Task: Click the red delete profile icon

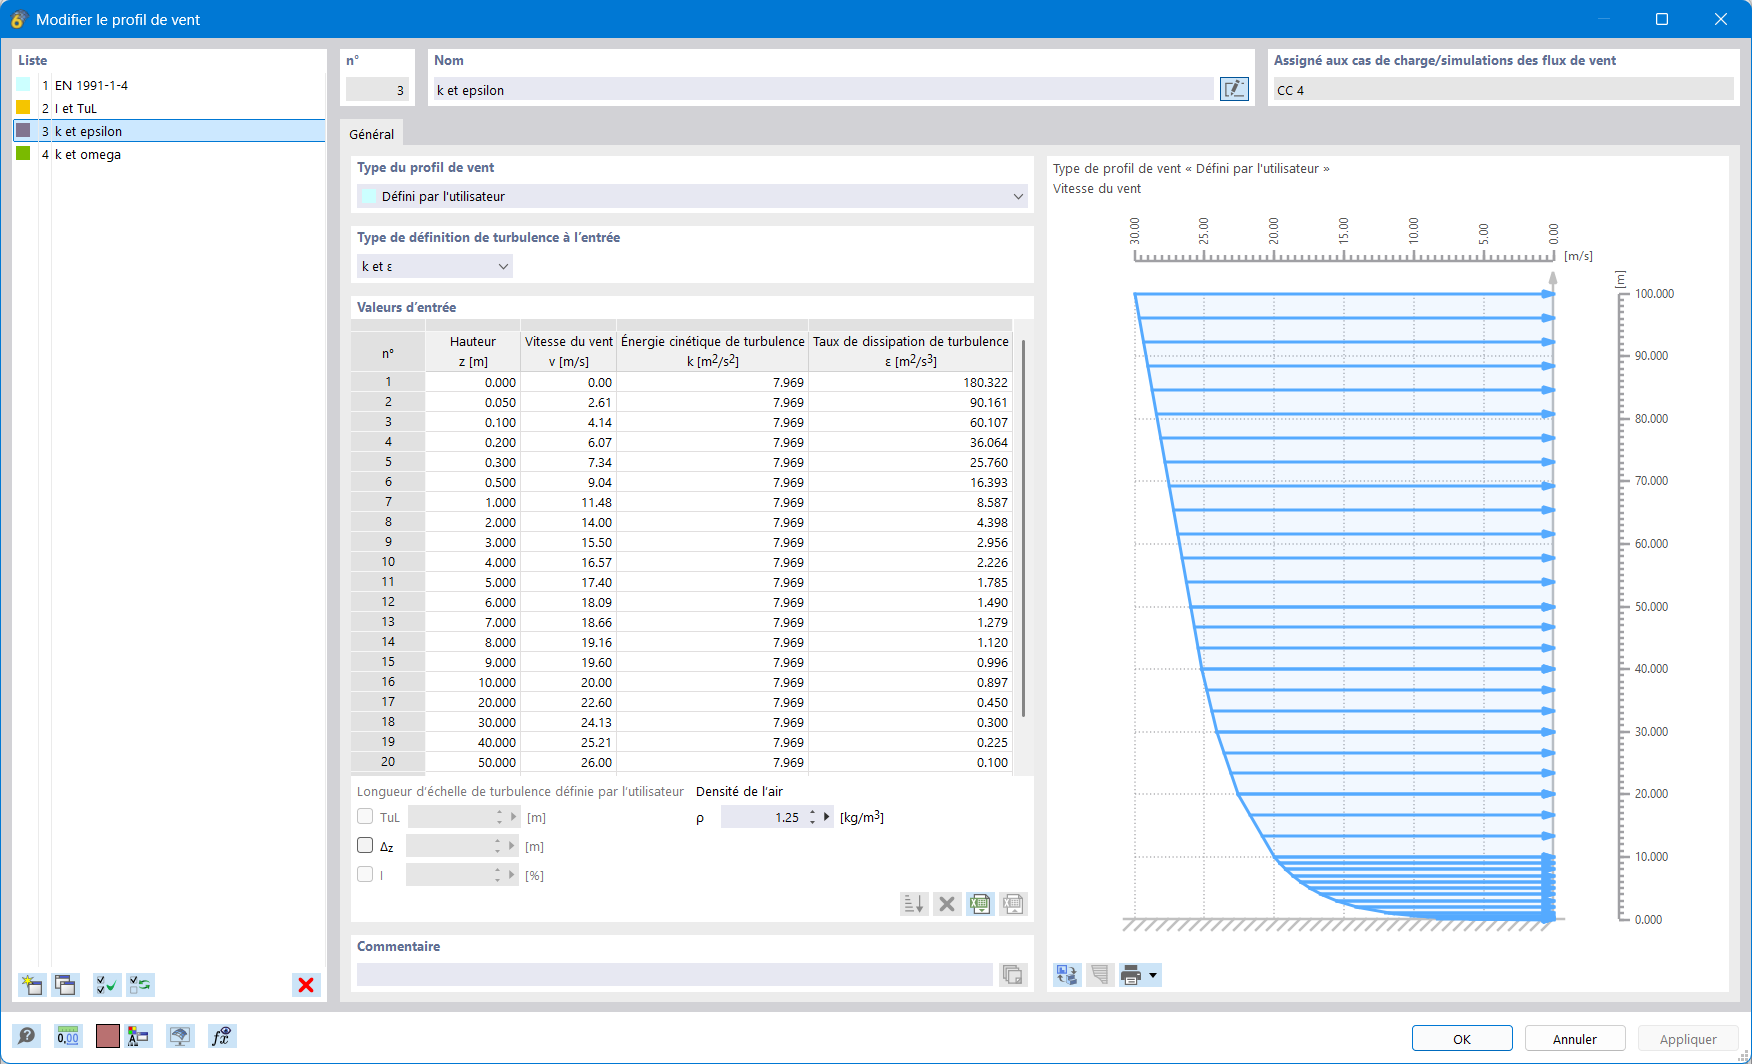Action: click(306, 985)
